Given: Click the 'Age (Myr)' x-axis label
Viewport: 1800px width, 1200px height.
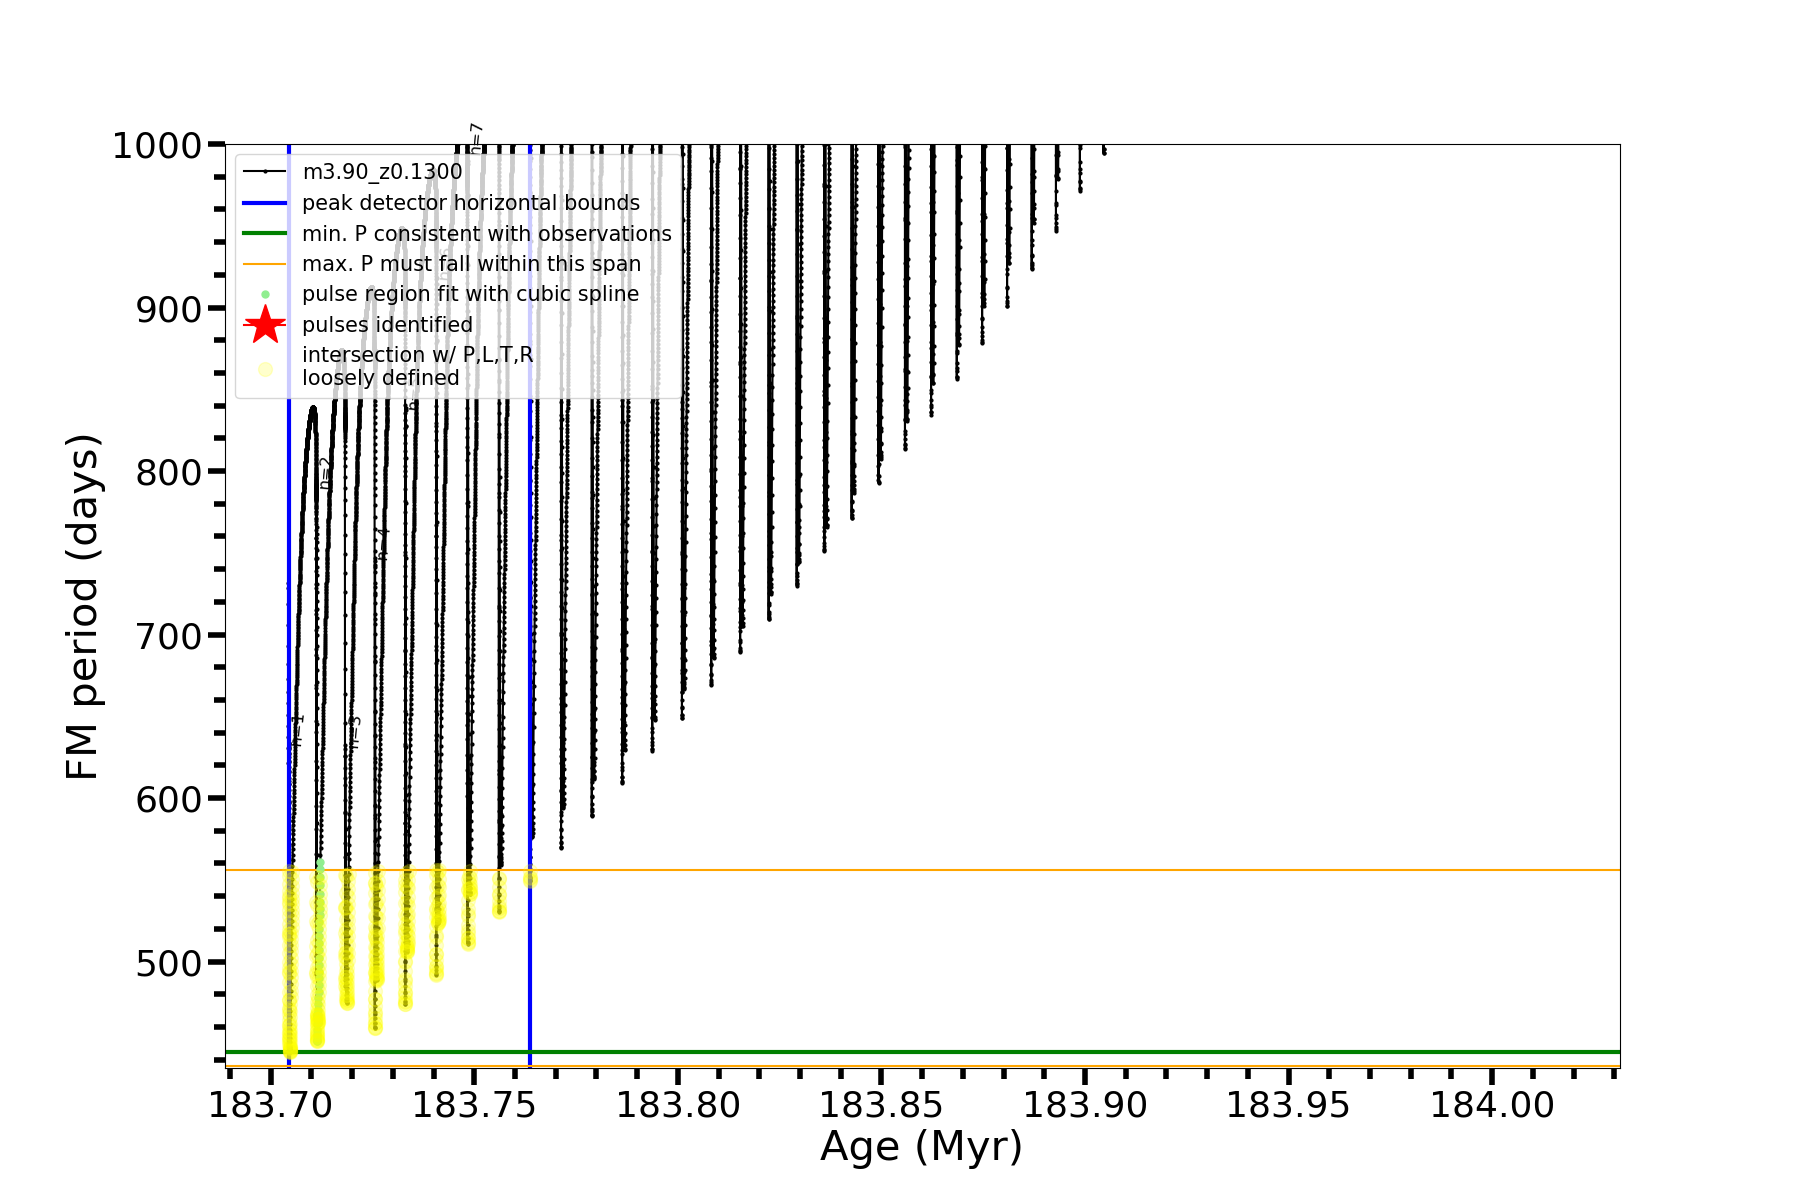Looking at the screenshot, I should [921, 1146].
